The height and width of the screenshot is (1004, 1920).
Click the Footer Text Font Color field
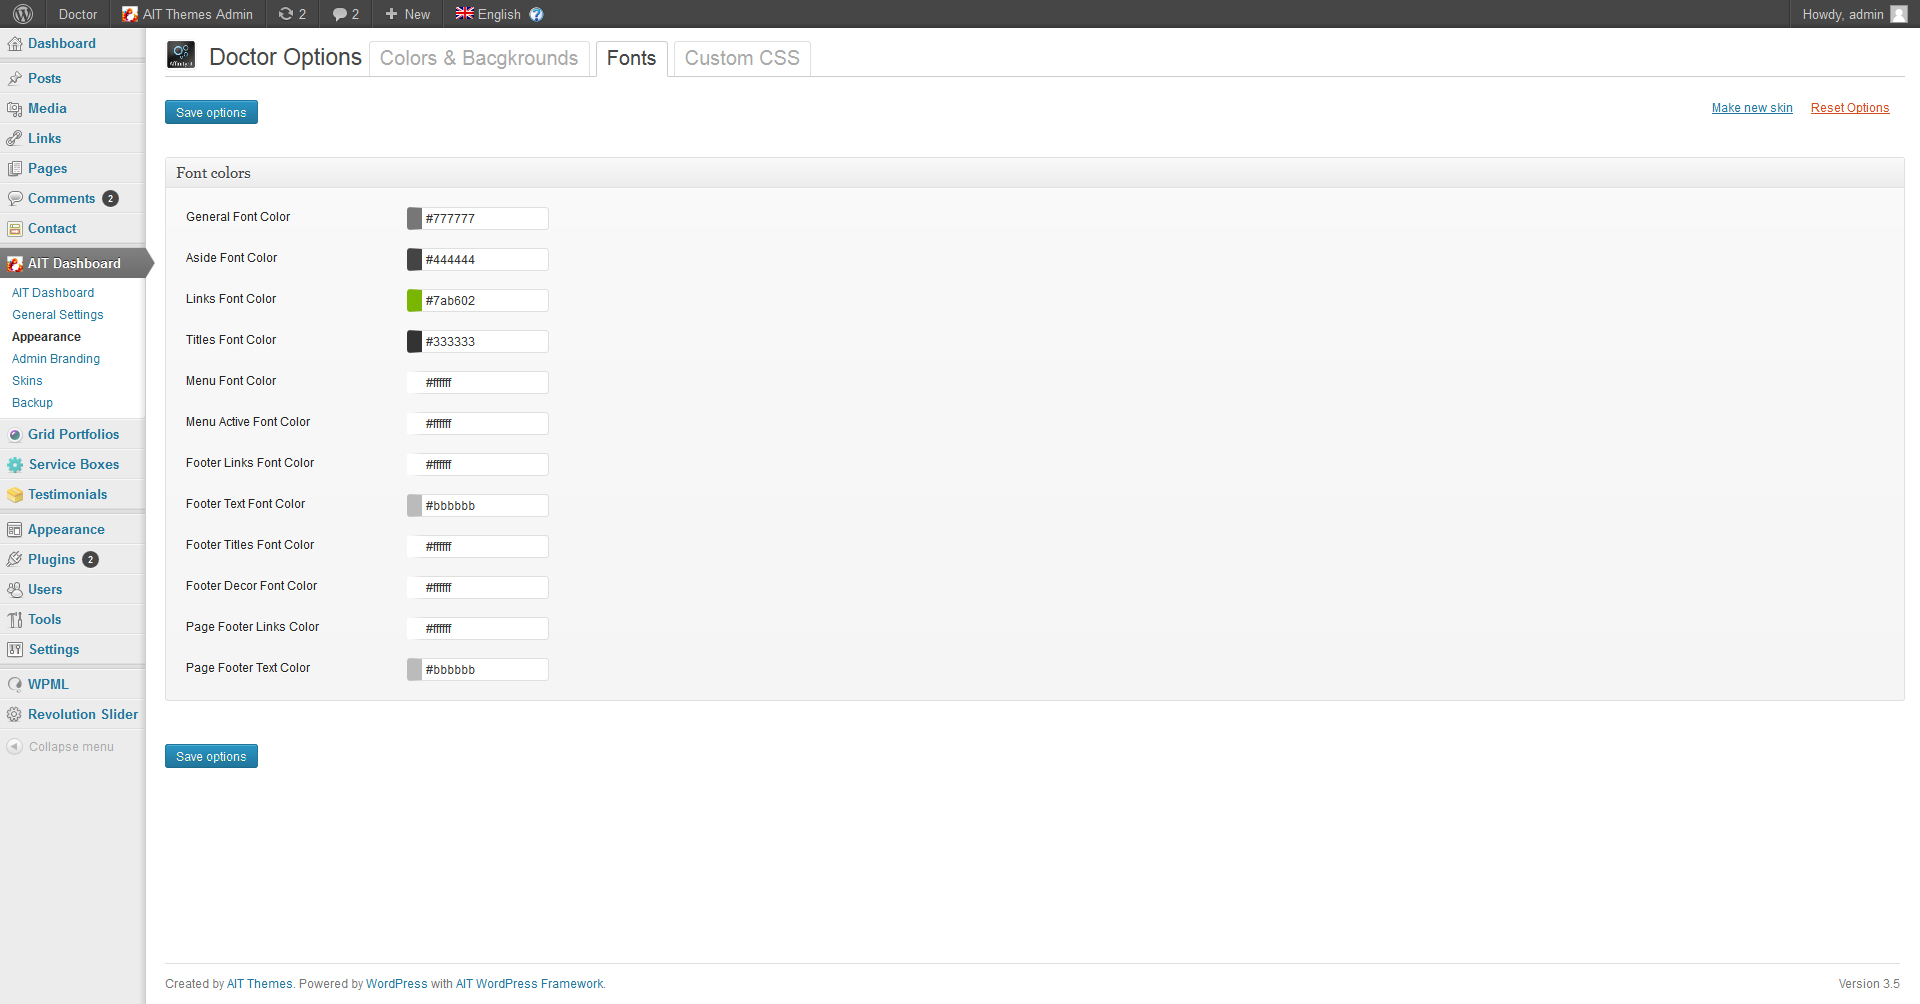(485, 506)
